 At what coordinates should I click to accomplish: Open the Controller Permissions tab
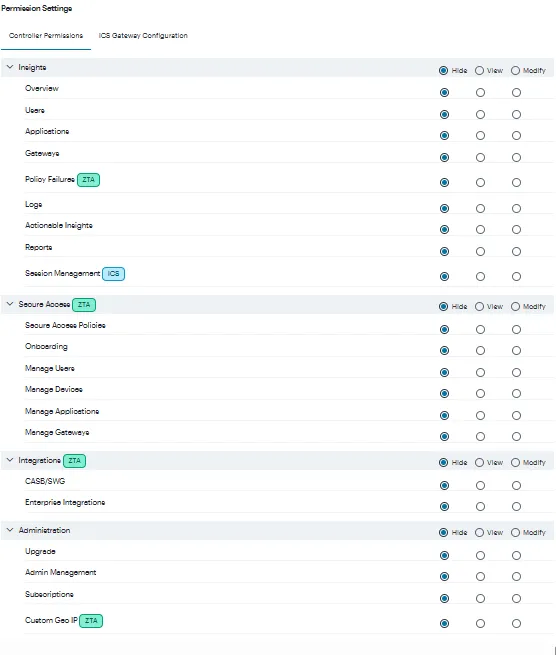click(46, 36)
